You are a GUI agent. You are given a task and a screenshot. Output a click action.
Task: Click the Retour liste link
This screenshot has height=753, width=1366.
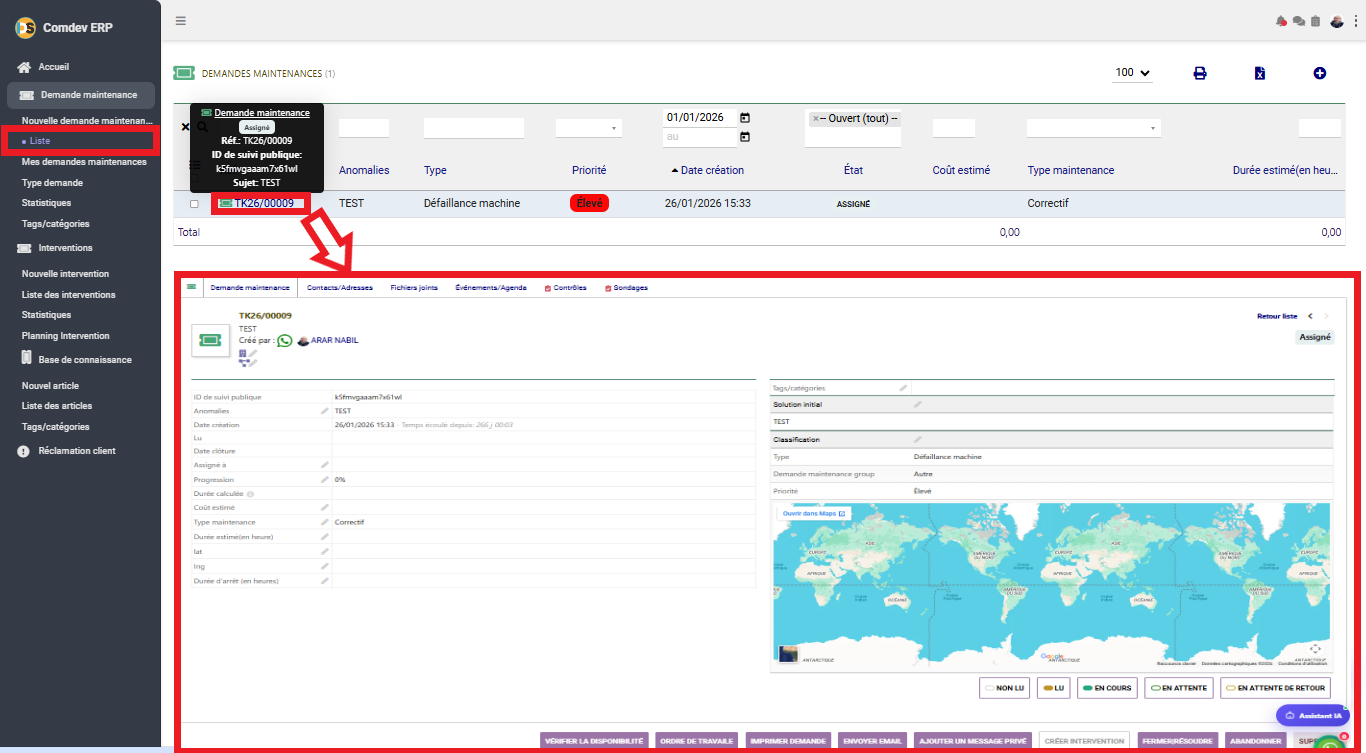pos(1277,316)
